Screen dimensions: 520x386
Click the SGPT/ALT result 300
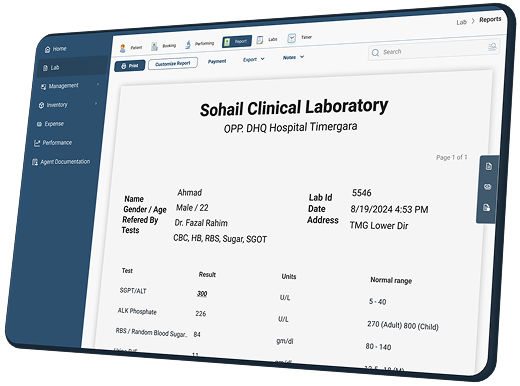(x=202, y=294)
